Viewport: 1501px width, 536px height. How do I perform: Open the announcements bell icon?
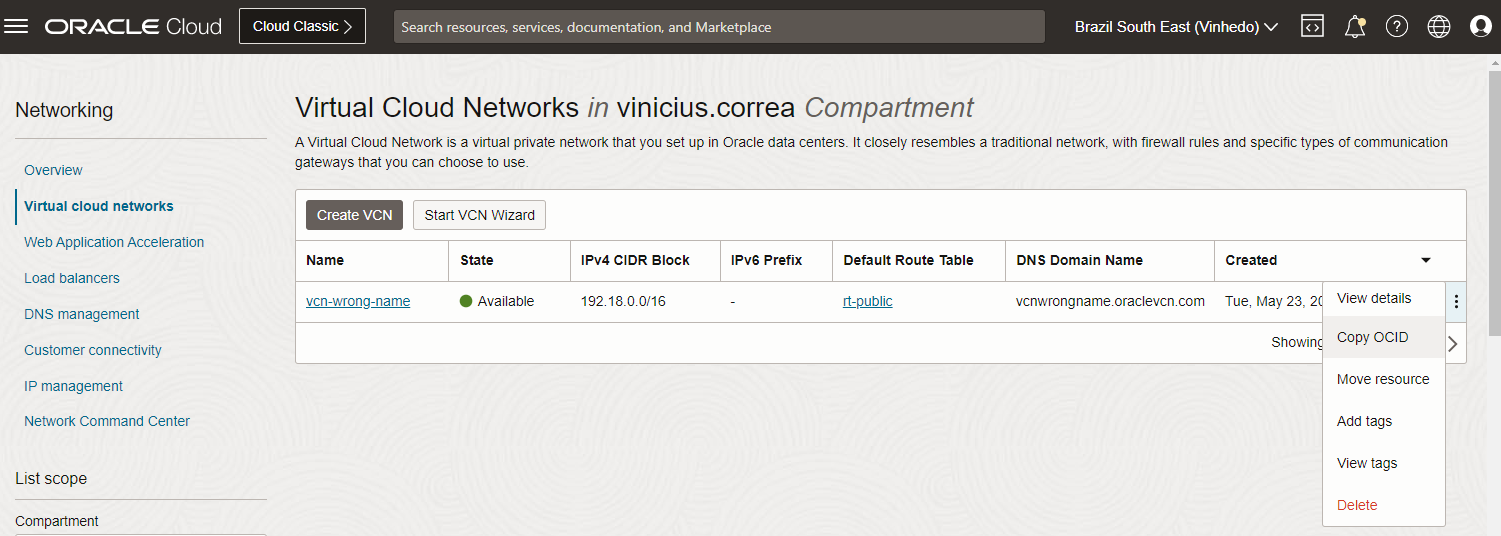[1355, 27]
